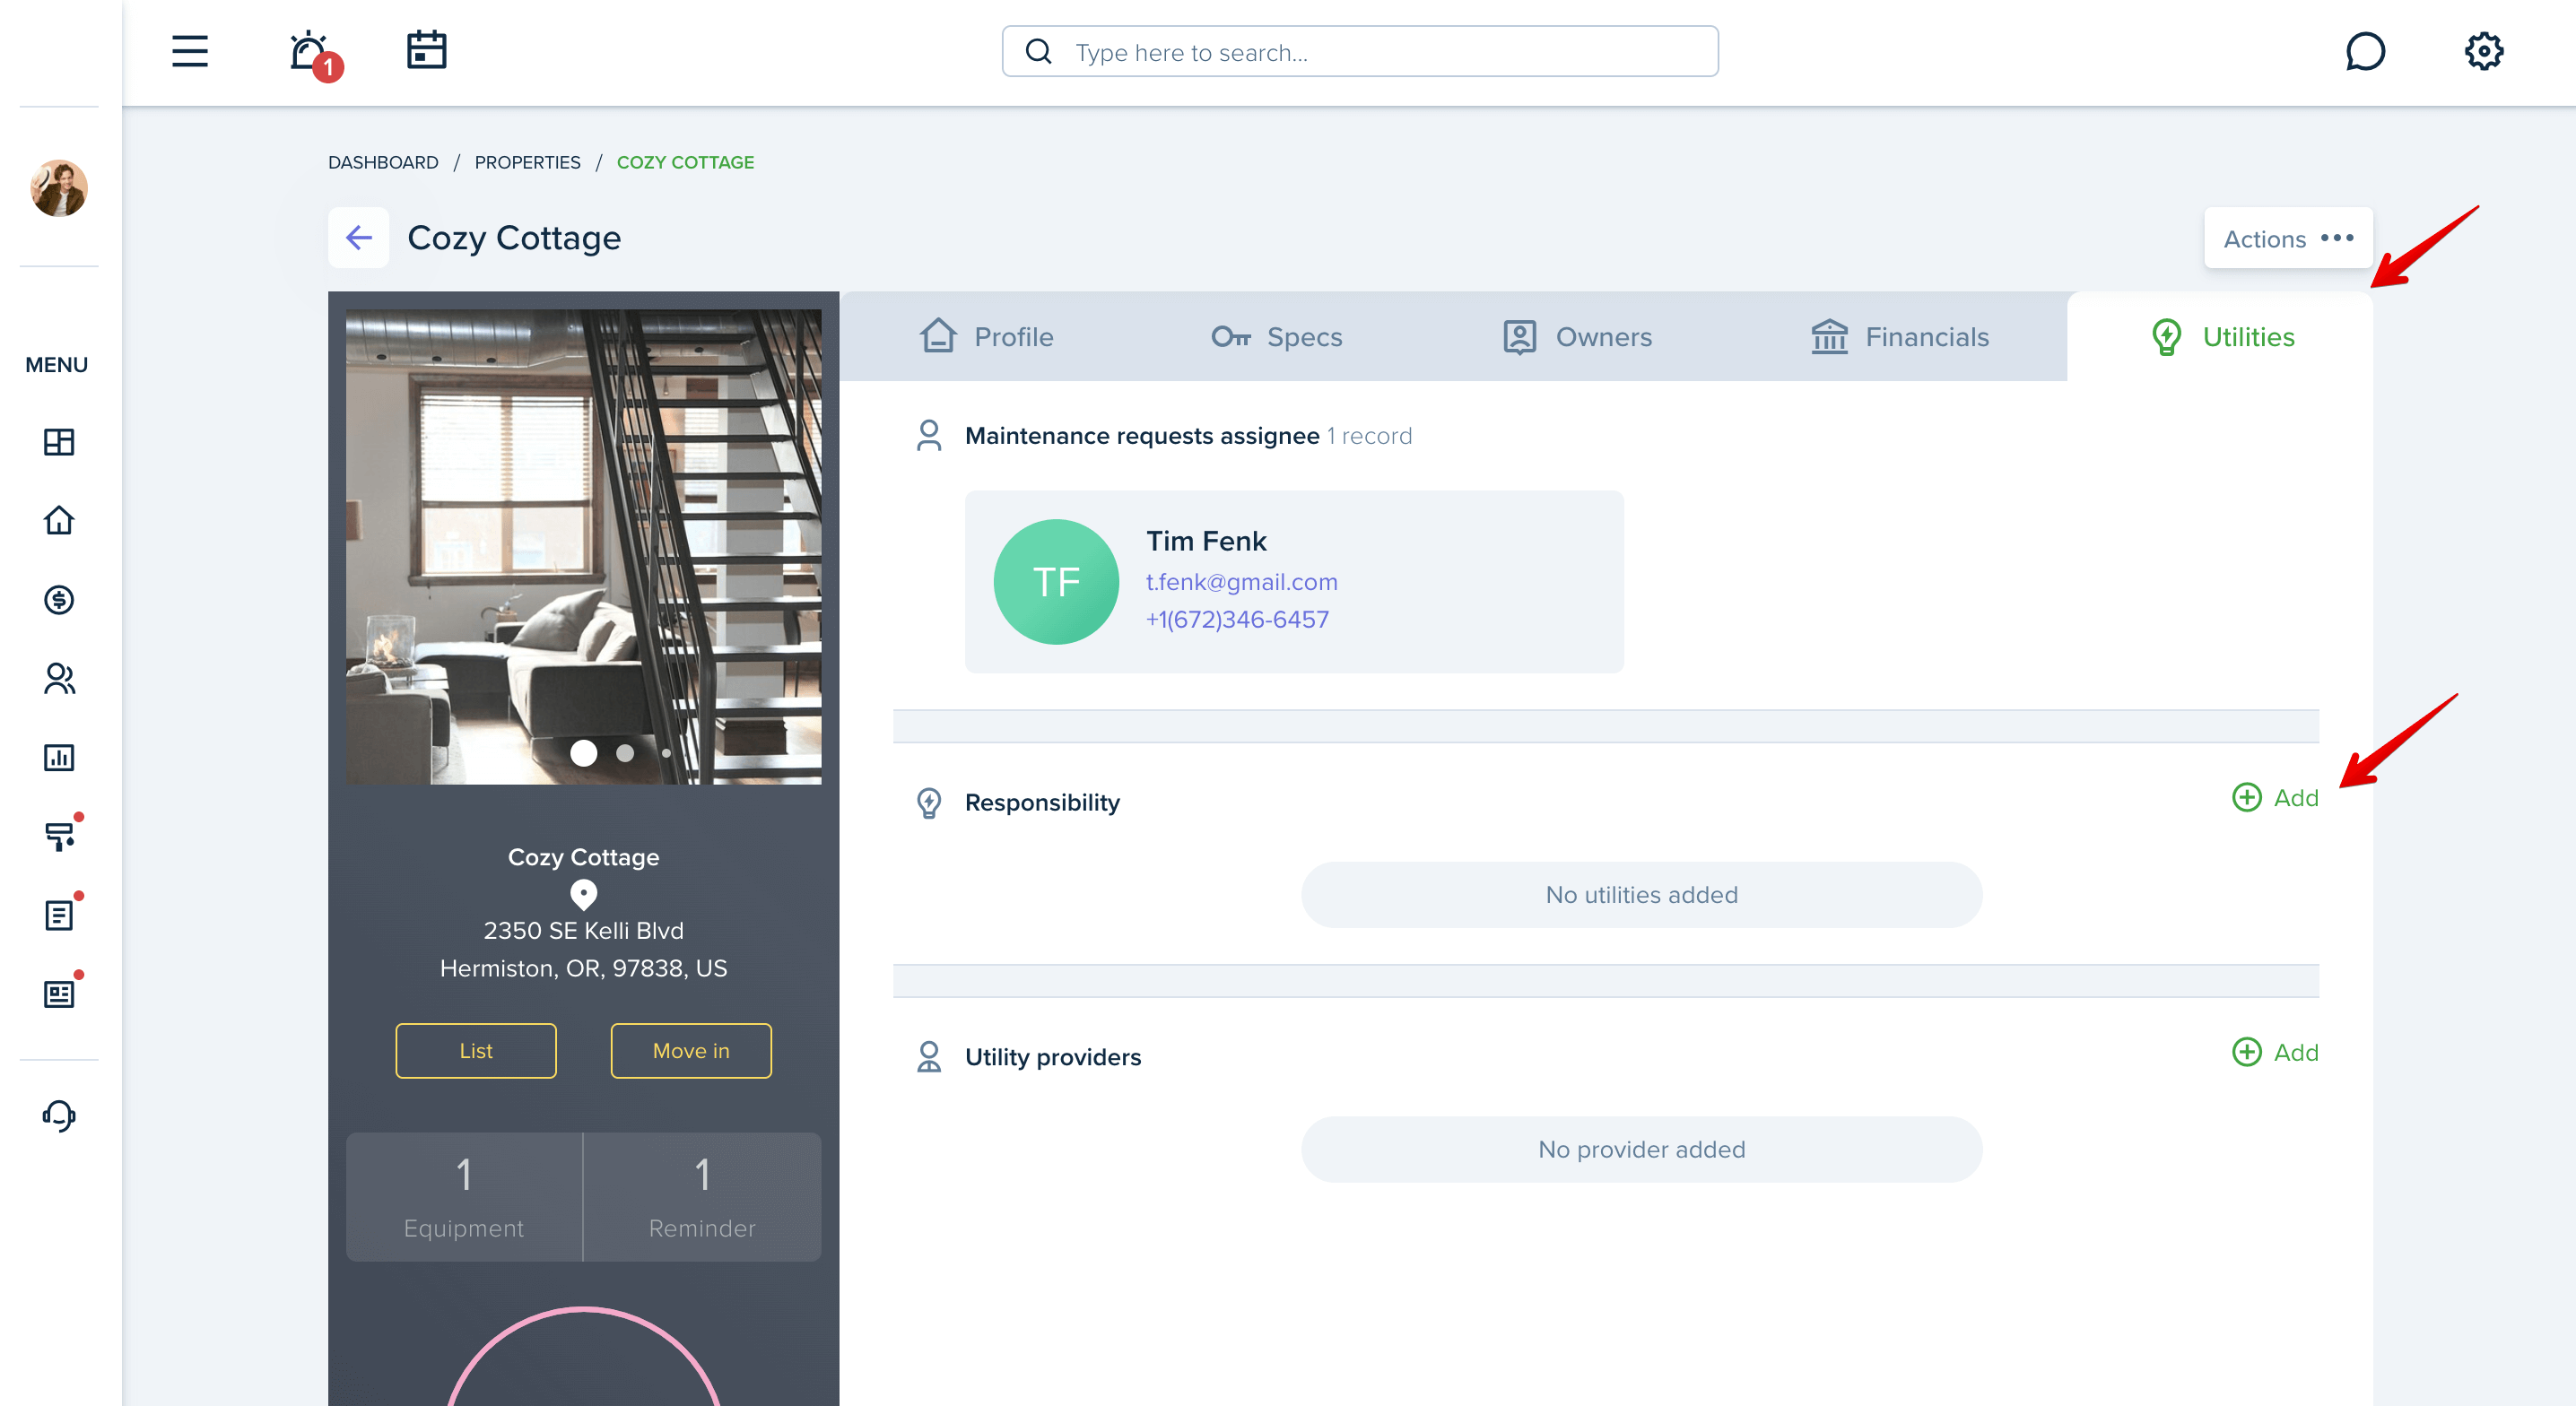The height and width of the screenshot is (1406, 2576).
Task: Click the 2350 SE Kelli Blvd address
Action: [583, 930]
